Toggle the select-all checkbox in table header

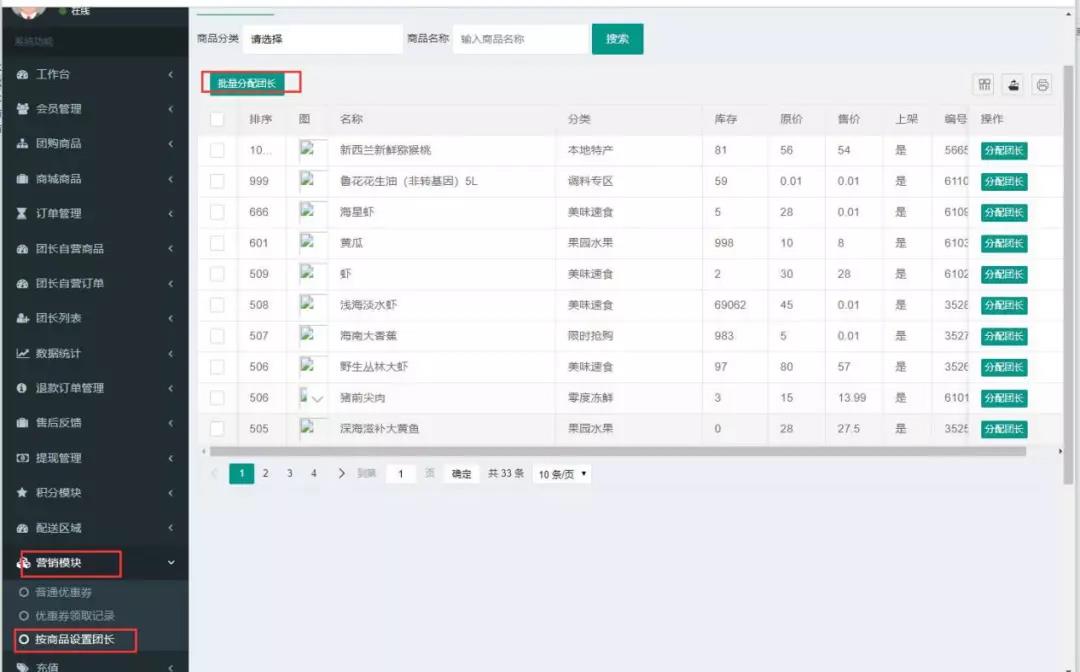coord(217,119)
